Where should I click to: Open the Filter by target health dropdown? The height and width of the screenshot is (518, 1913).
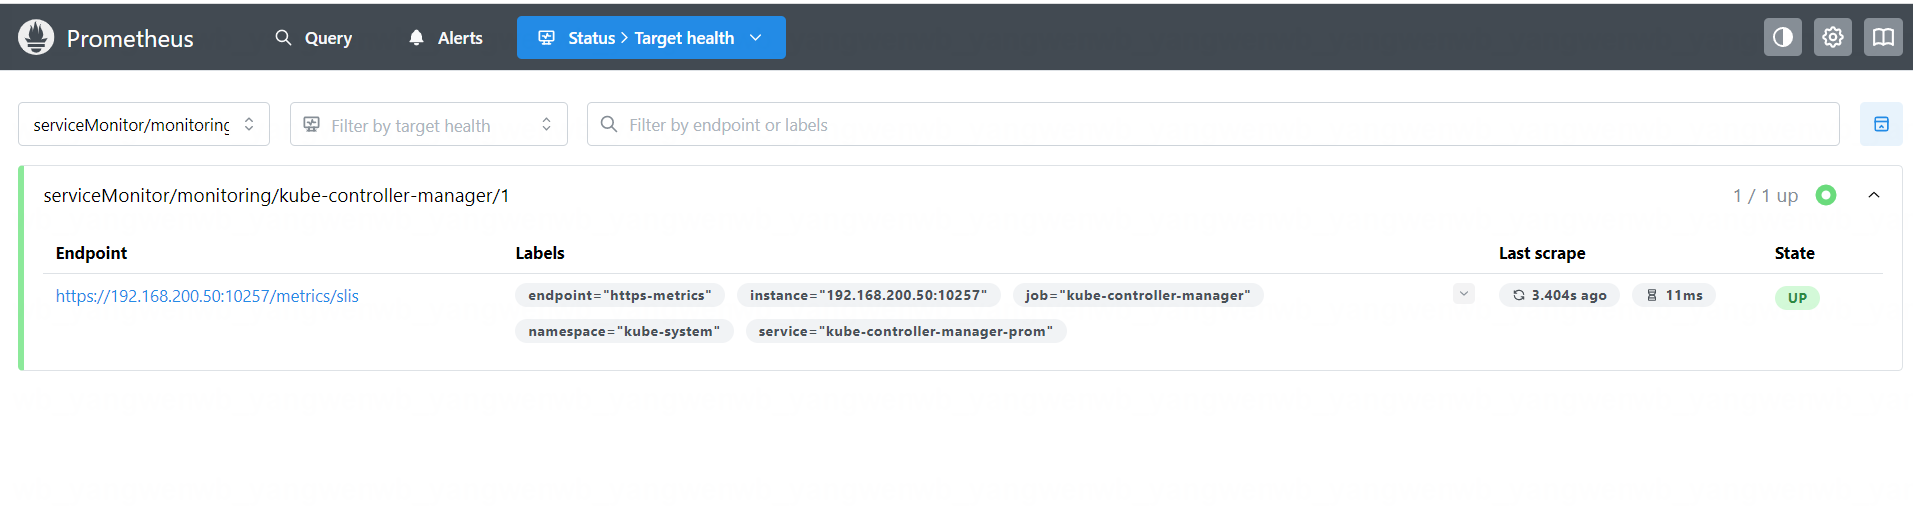click(428, 125)
